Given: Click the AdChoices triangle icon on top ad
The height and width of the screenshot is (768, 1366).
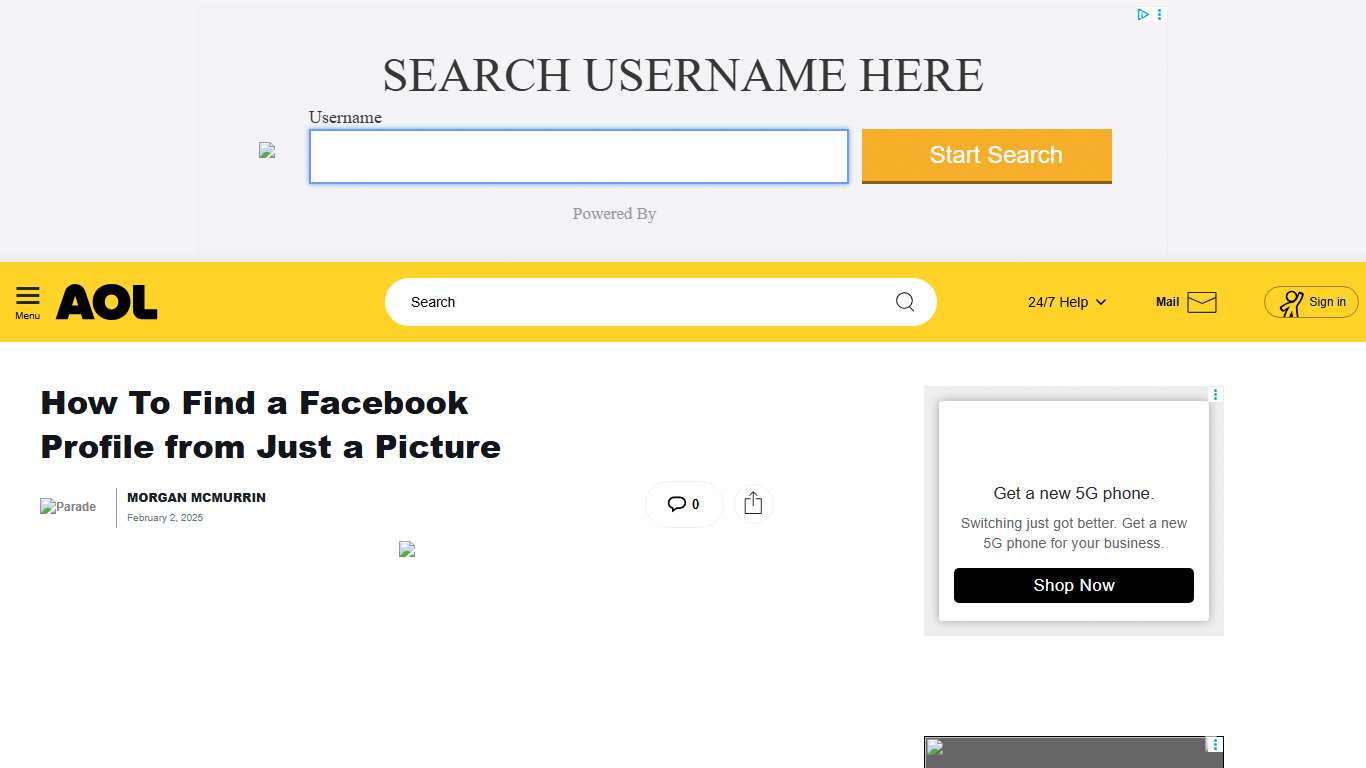Looking at the screenshot, I should point(1143,14).
